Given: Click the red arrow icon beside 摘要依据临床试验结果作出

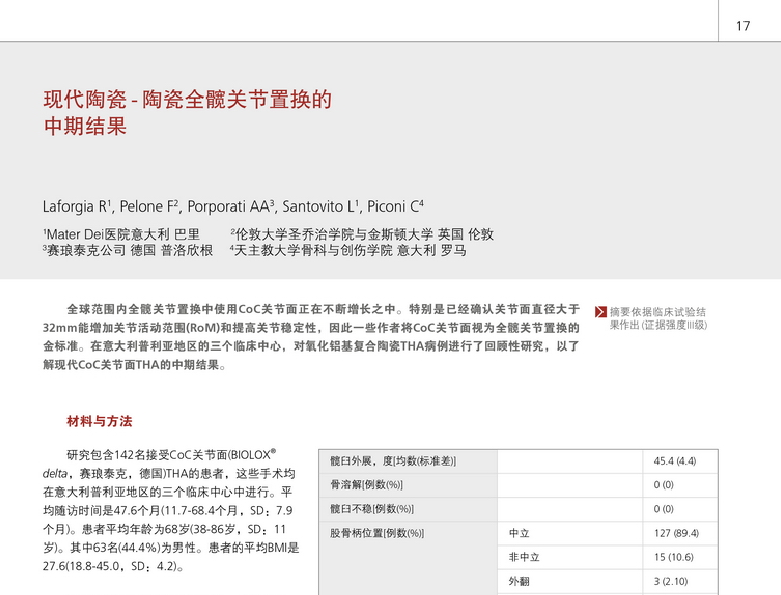Looking at the screenshot, I should tap(600, 312).
